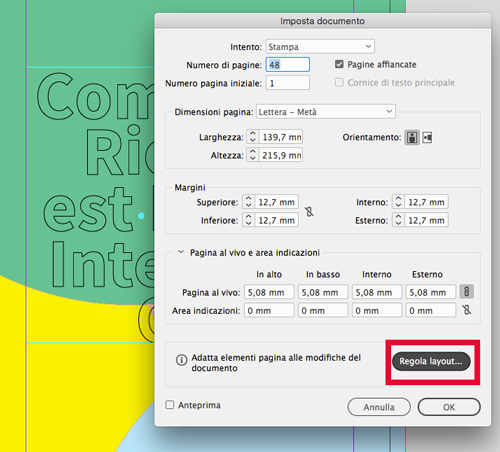500x452 pixels.
Task: Open the Dimensioni pagina dropdown
Action: click(x=326, y=111)
